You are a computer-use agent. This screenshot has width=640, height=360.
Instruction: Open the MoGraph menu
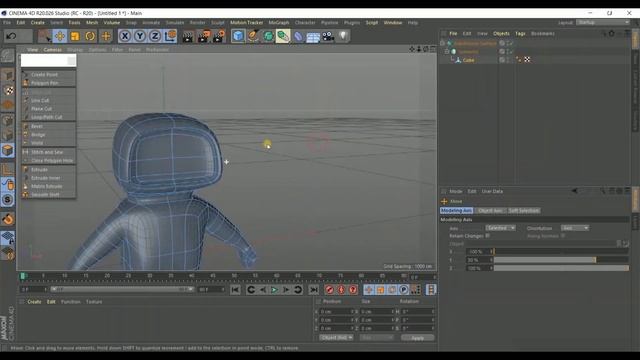279,22
